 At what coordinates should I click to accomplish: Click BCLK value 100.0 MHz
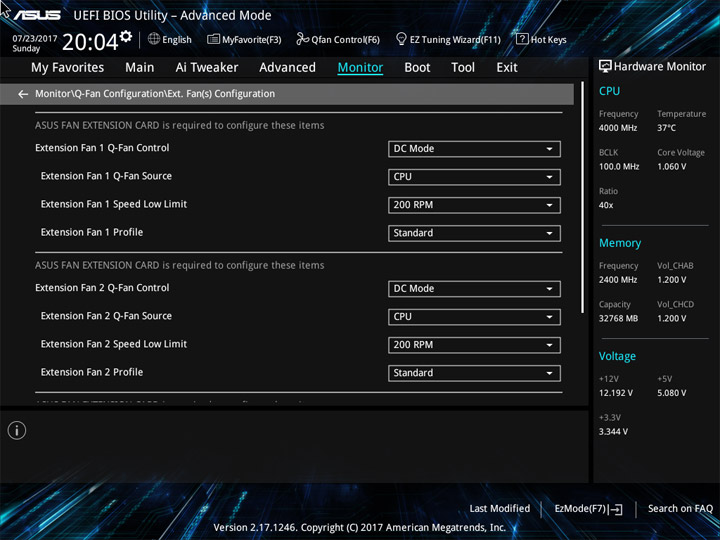click(619, 167)
